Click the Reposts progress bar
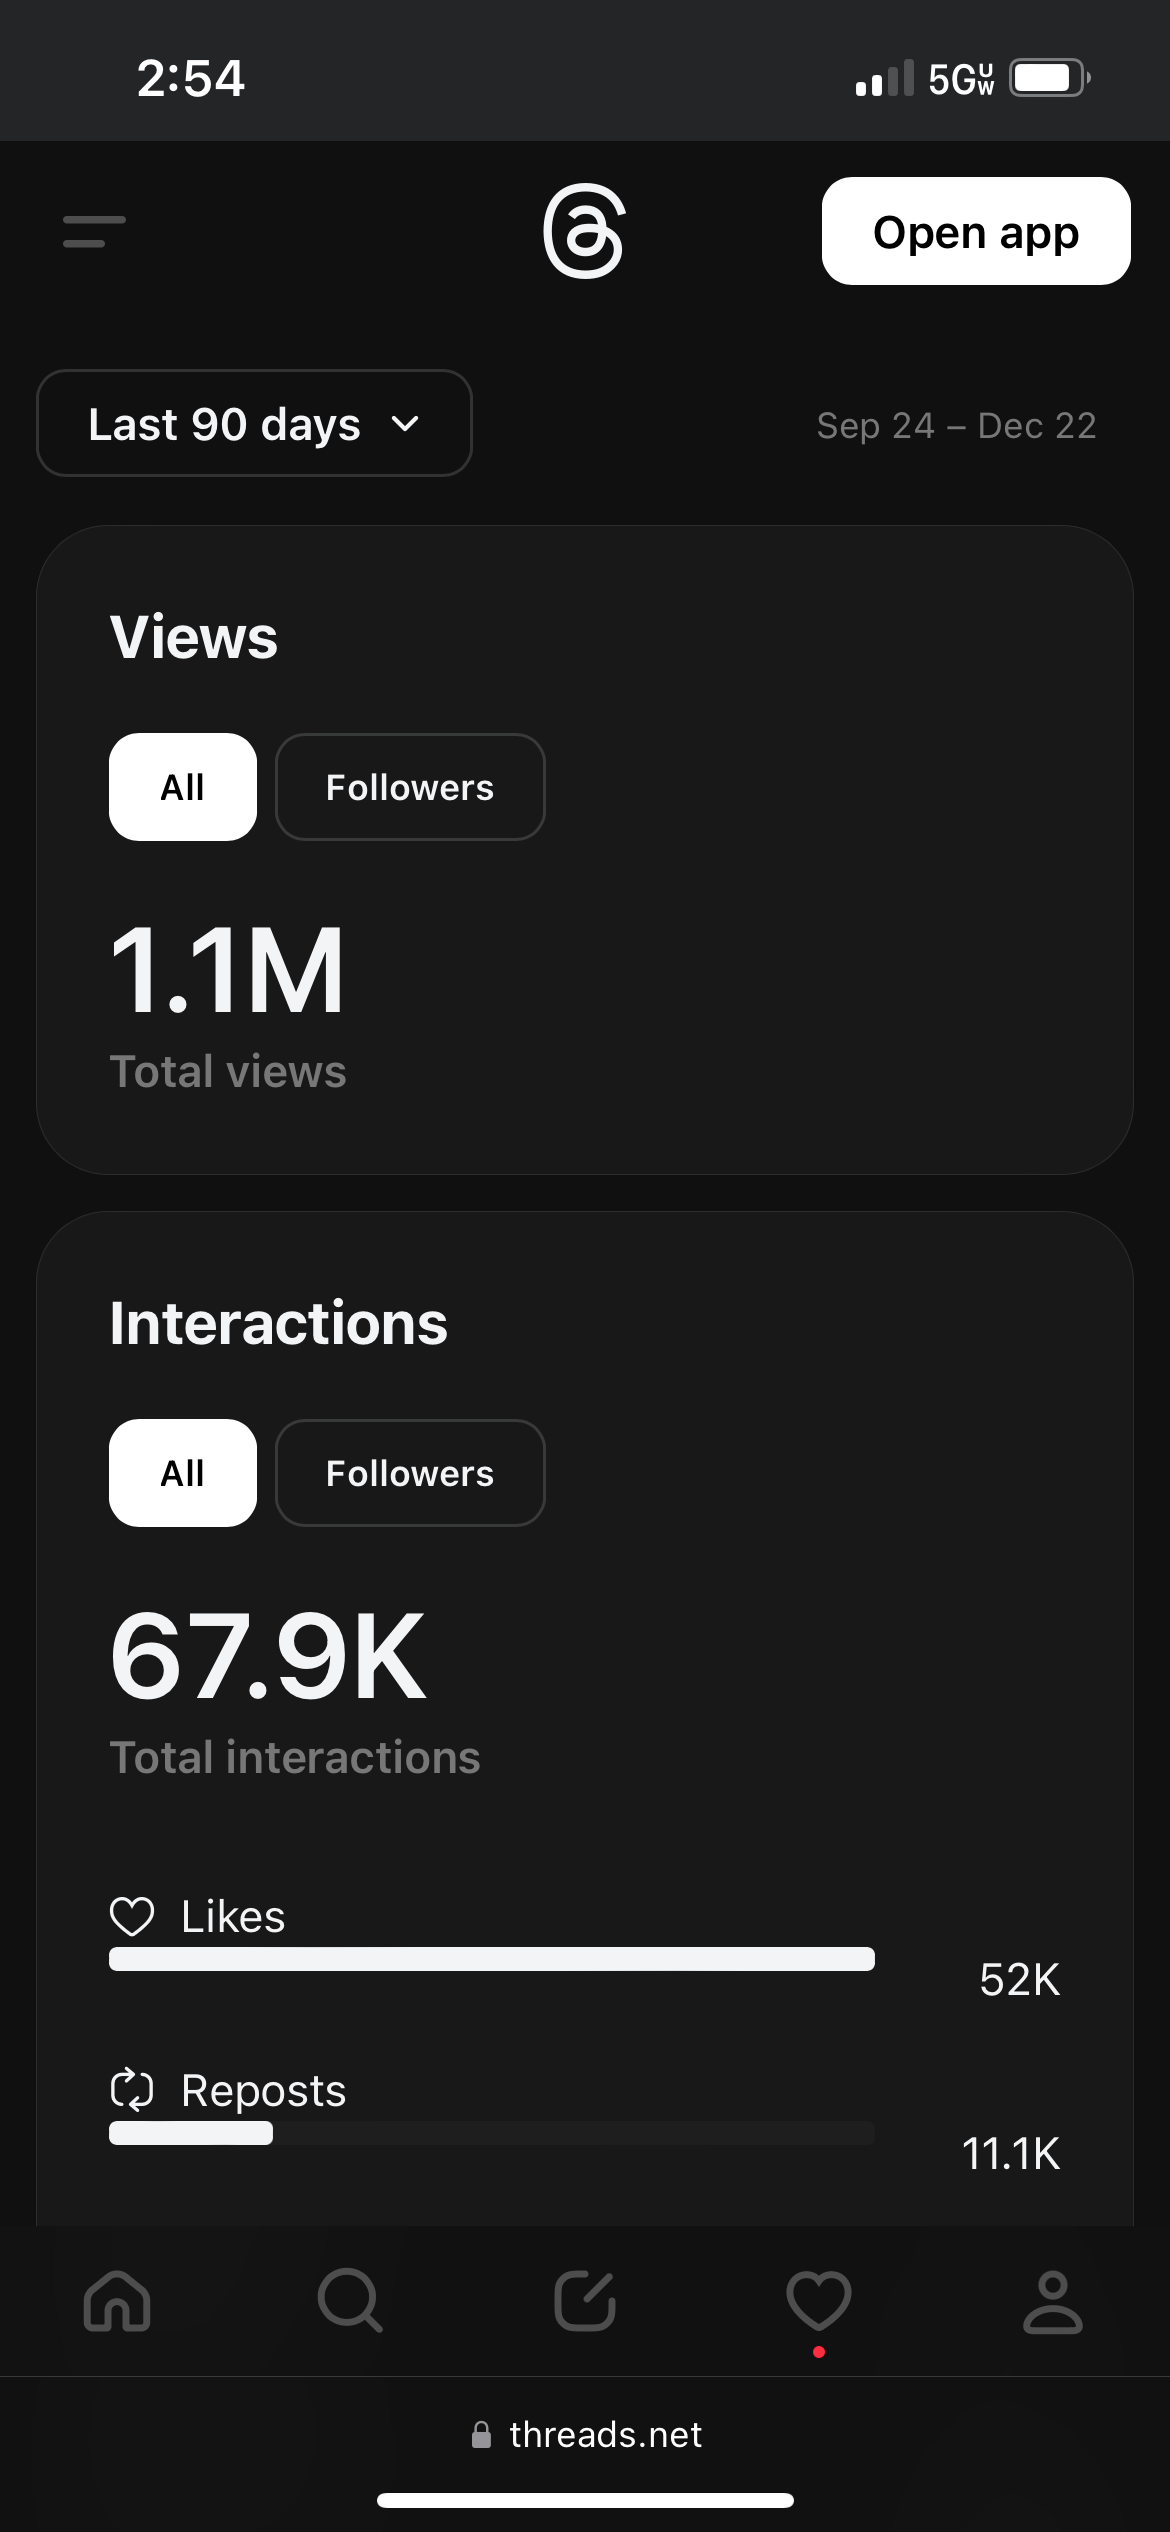The width and height of the screenshot is (1170, 2532). point(491,2133)
